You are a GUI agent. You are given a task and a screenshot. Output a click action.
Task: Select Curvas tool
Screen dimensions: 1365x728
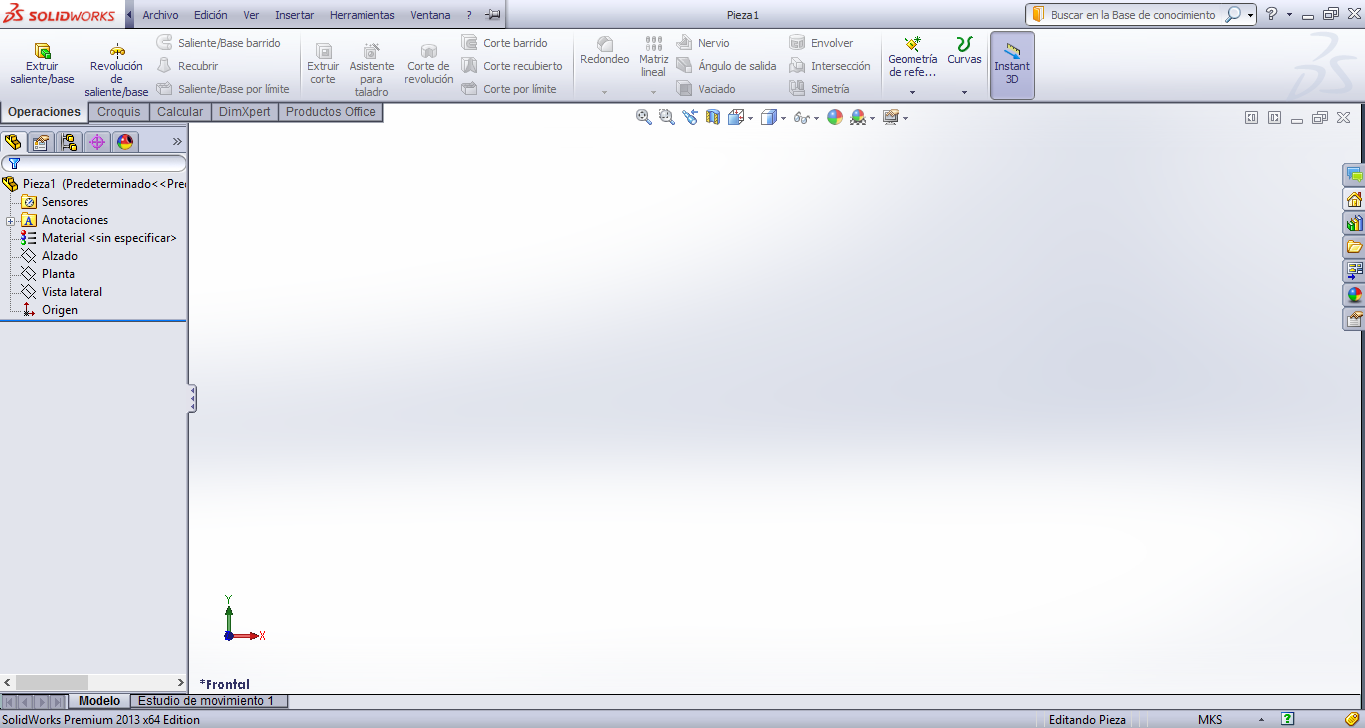pos(964,52)
